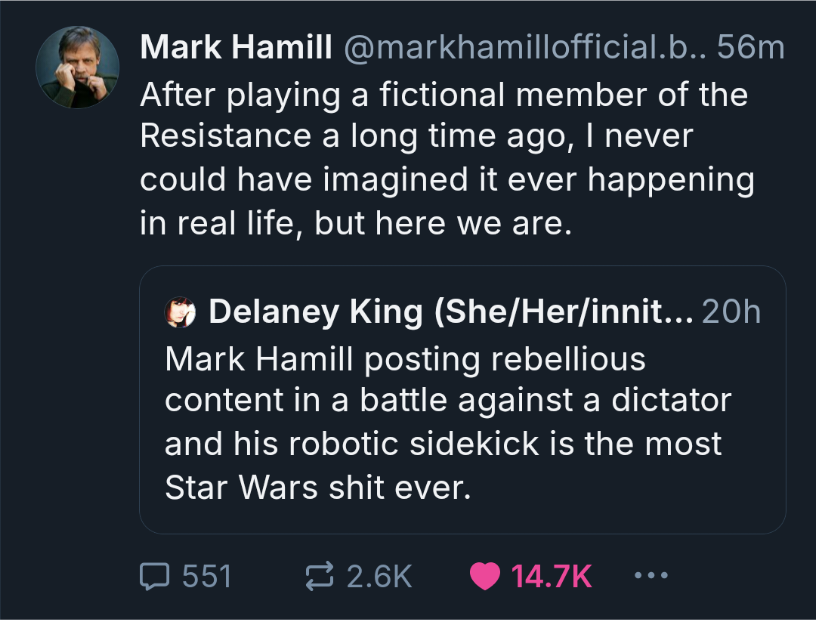This screenshot has width=816, height=620.
Task: Click the Mark Hamill display name
Action: tap(237, 46)
